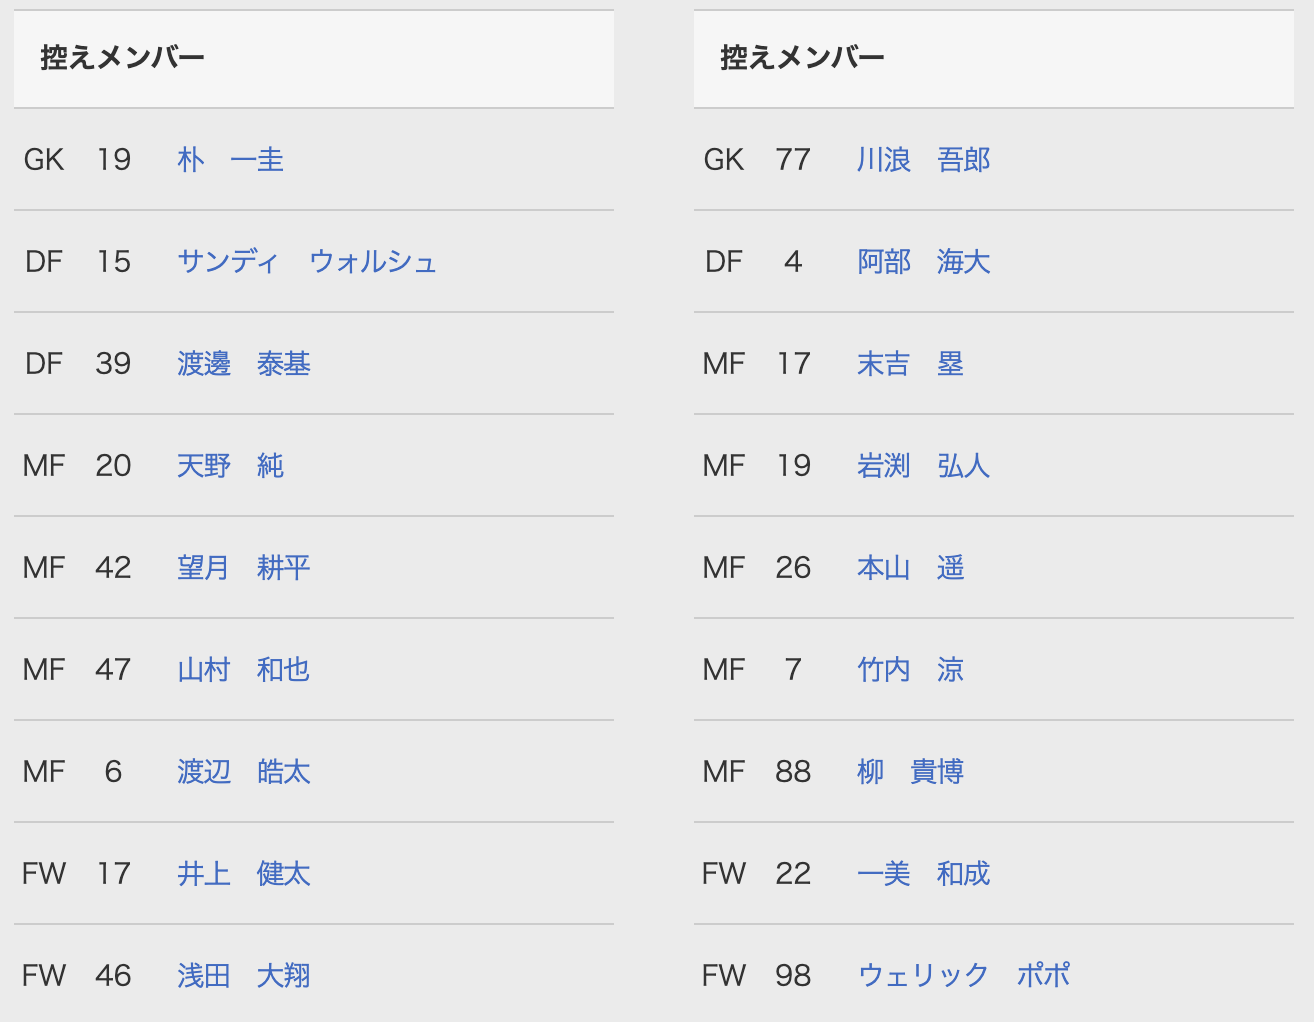Select 柳 貴博 player link

(x=910, y=772)
